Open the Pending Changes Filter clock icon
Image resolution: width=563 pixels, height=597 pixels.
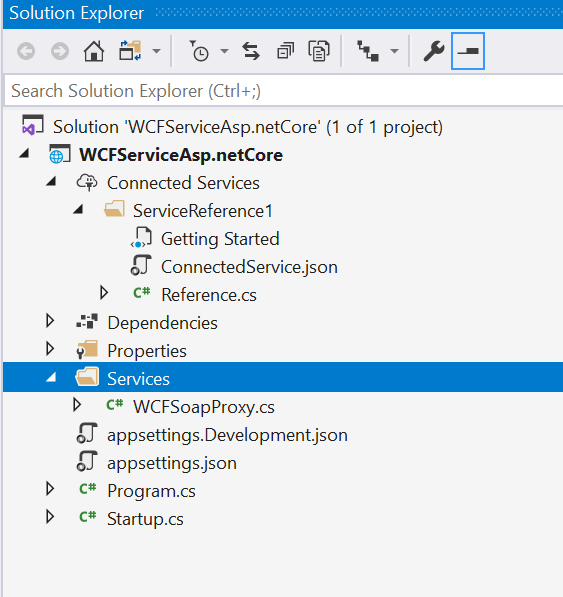[199, 51]
